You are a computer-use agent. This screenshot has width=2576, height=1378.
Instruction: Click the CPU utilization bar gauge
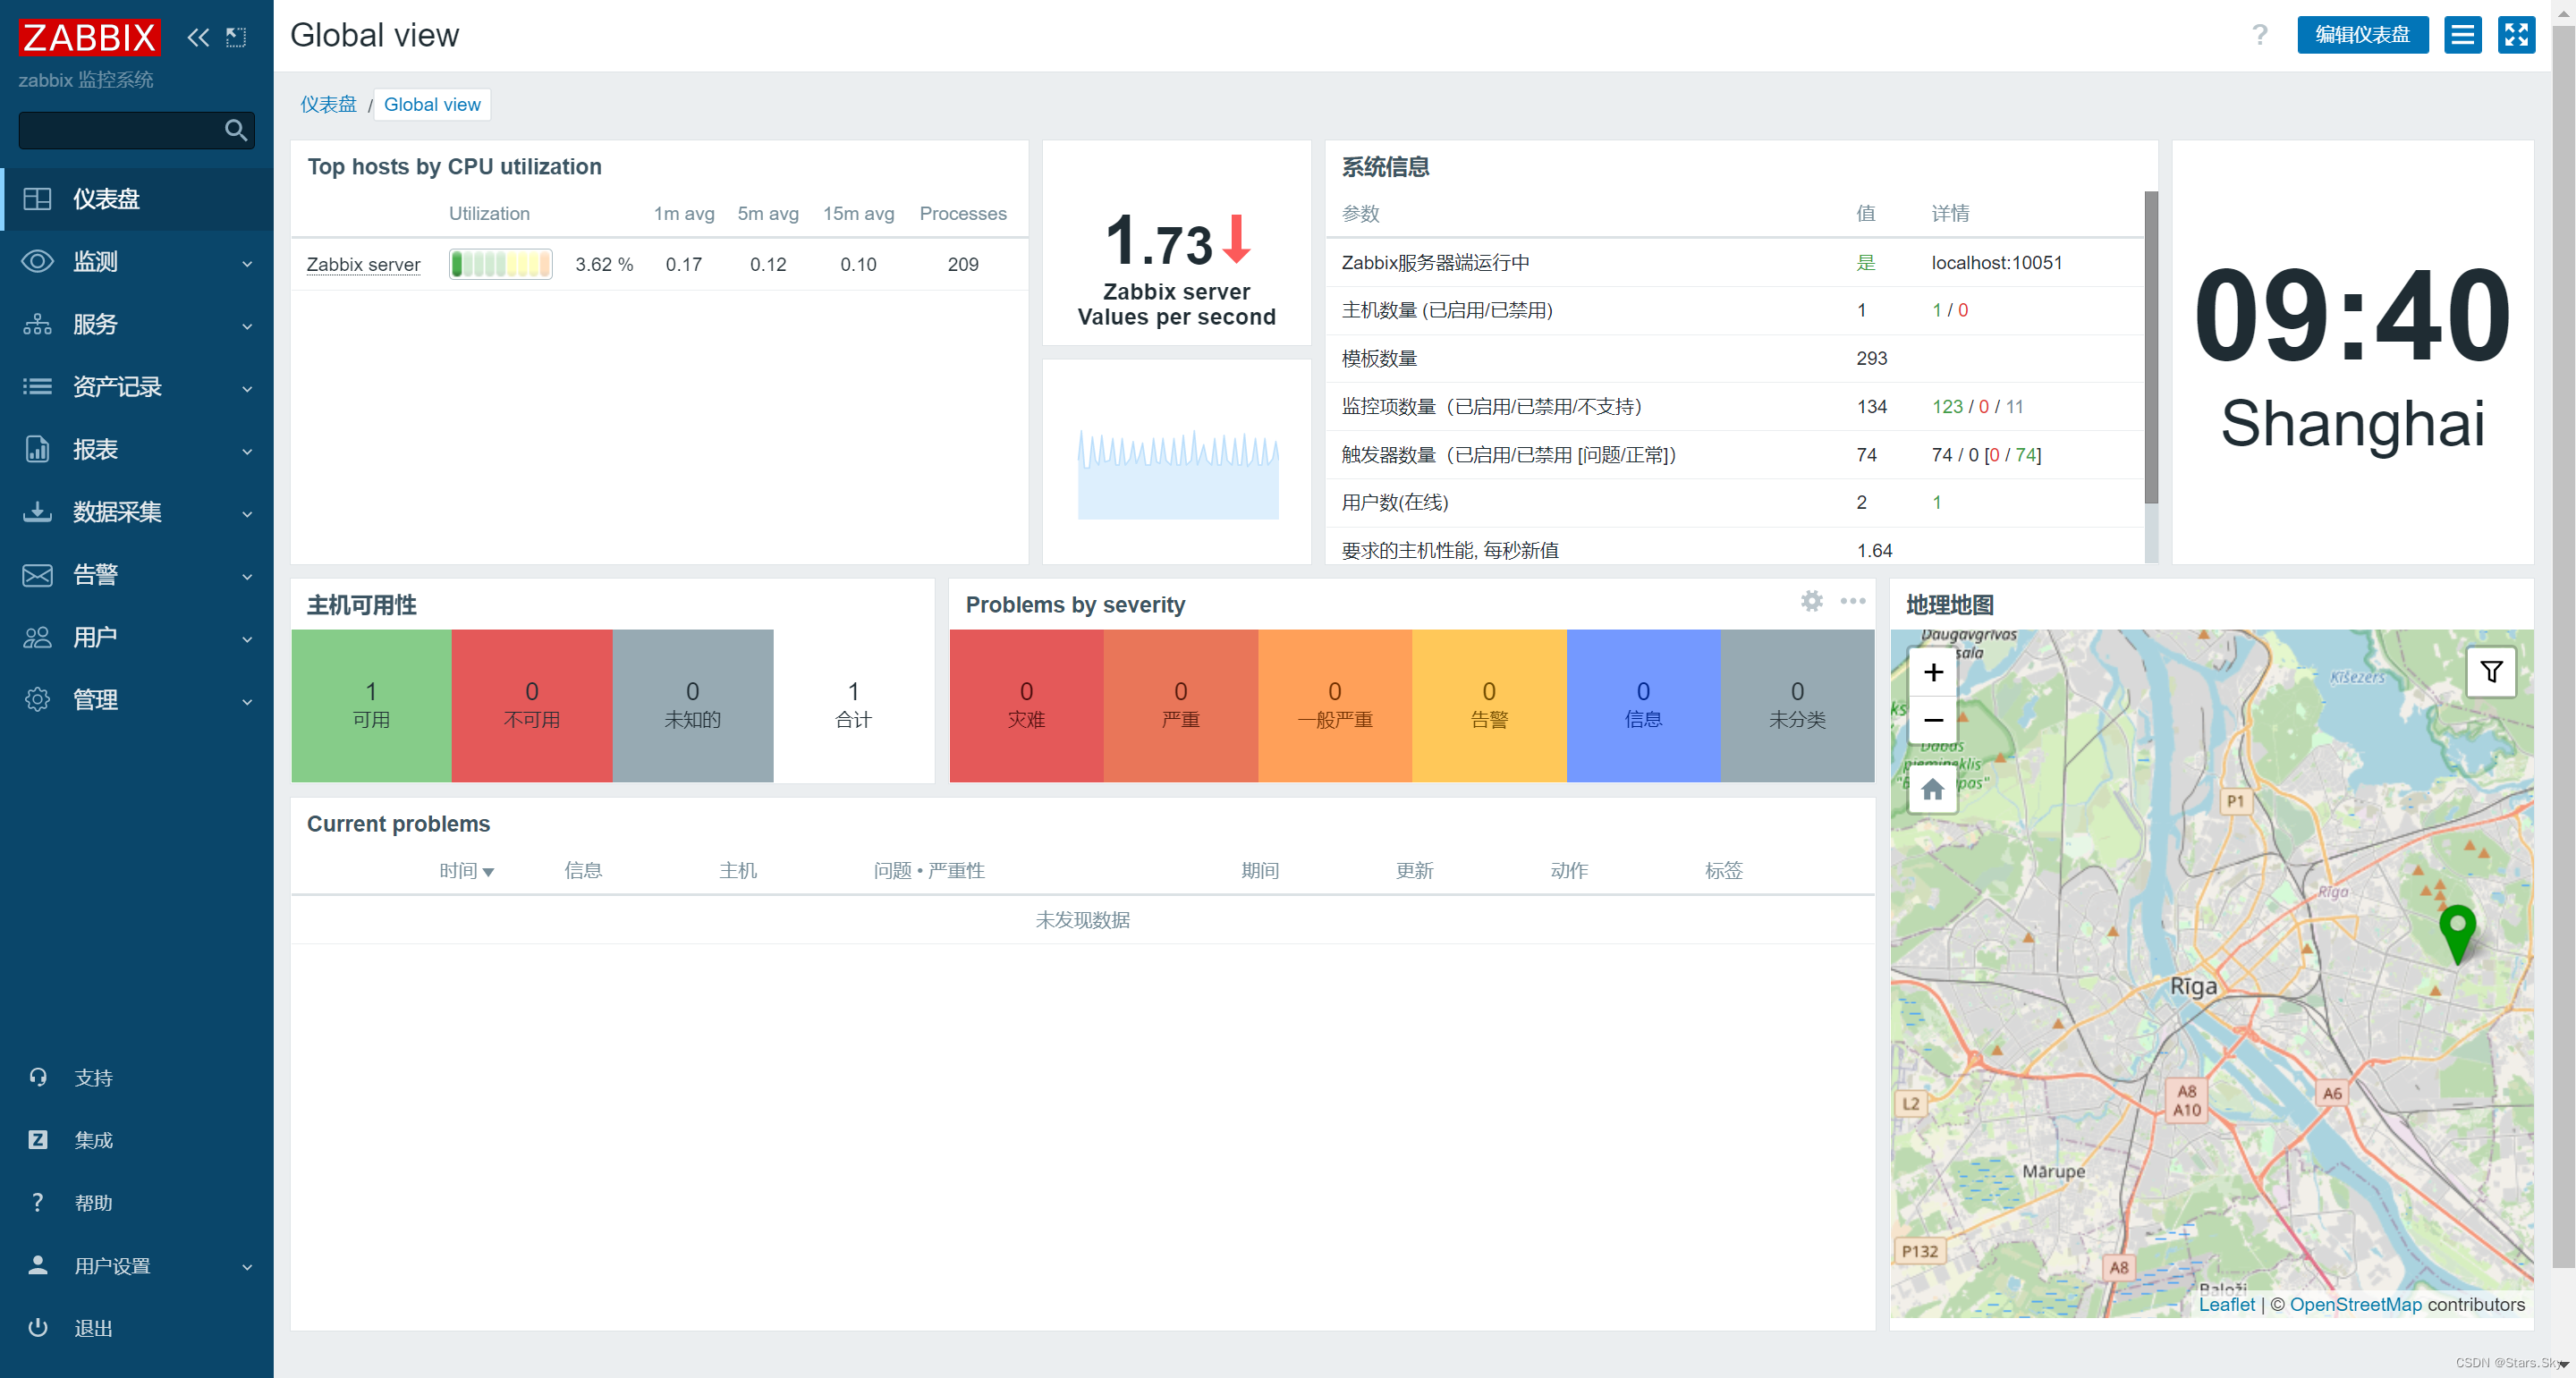(x=500, y=264)
